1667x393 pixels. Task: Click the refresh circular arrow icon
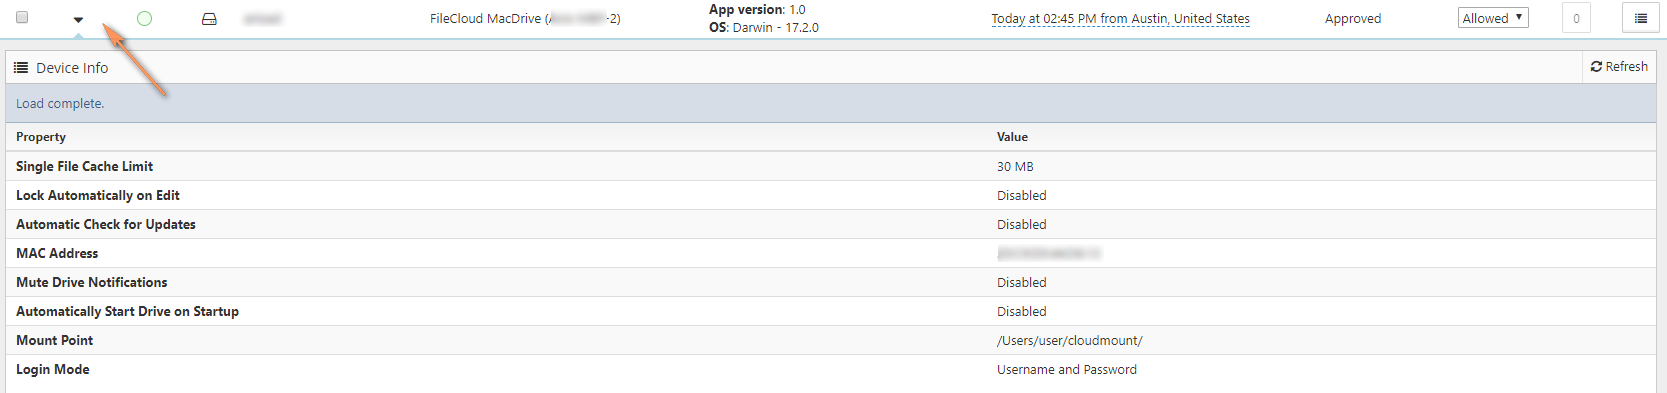tap(1596, 67)
